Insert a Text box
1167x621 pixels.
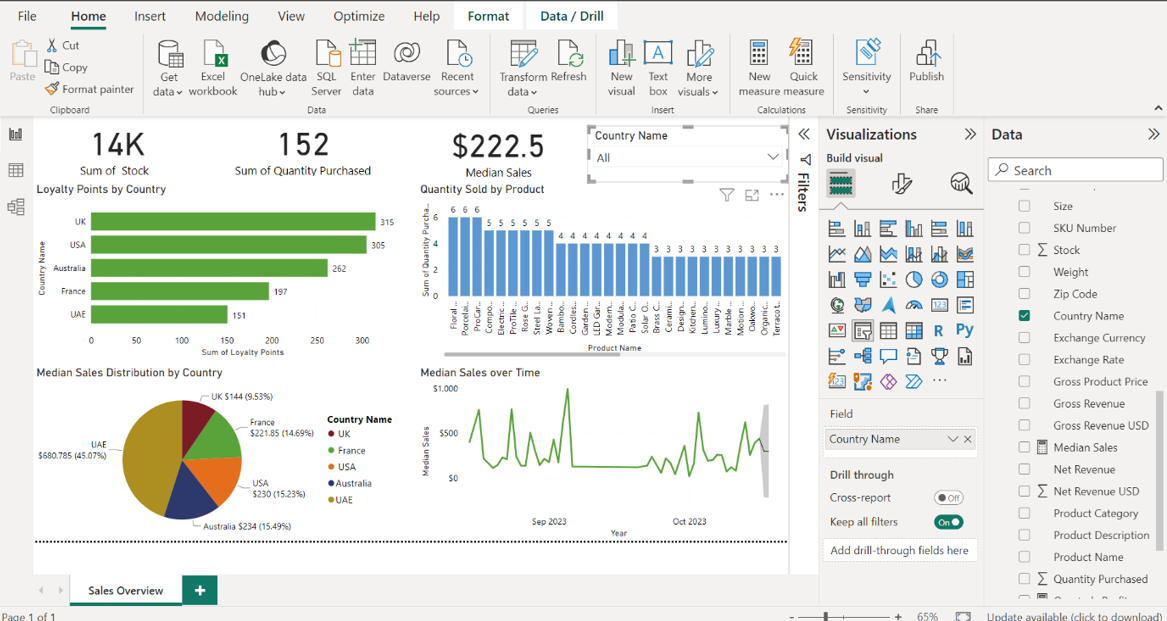click(x=657, y=67)
